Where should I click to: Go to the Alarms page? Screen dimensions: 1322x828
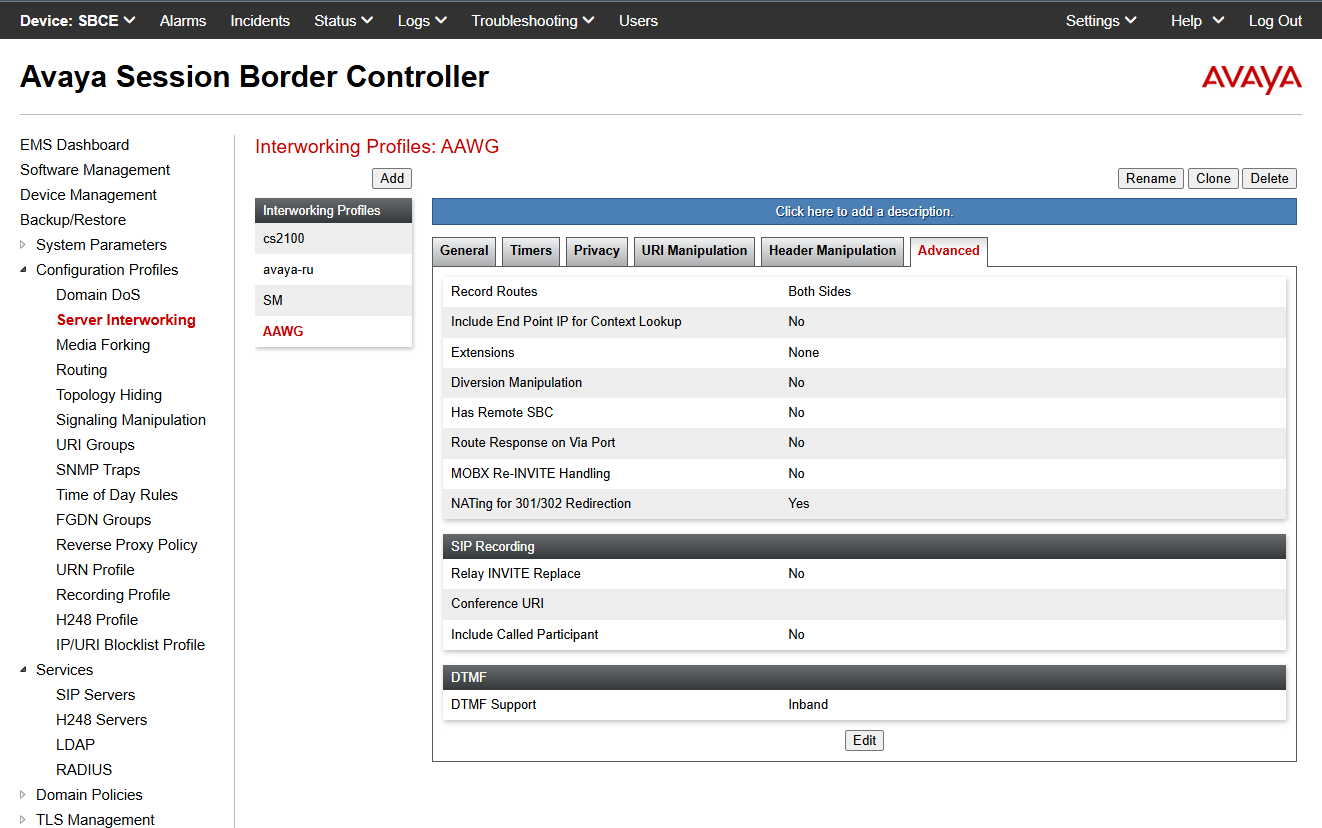coord(183,20)
